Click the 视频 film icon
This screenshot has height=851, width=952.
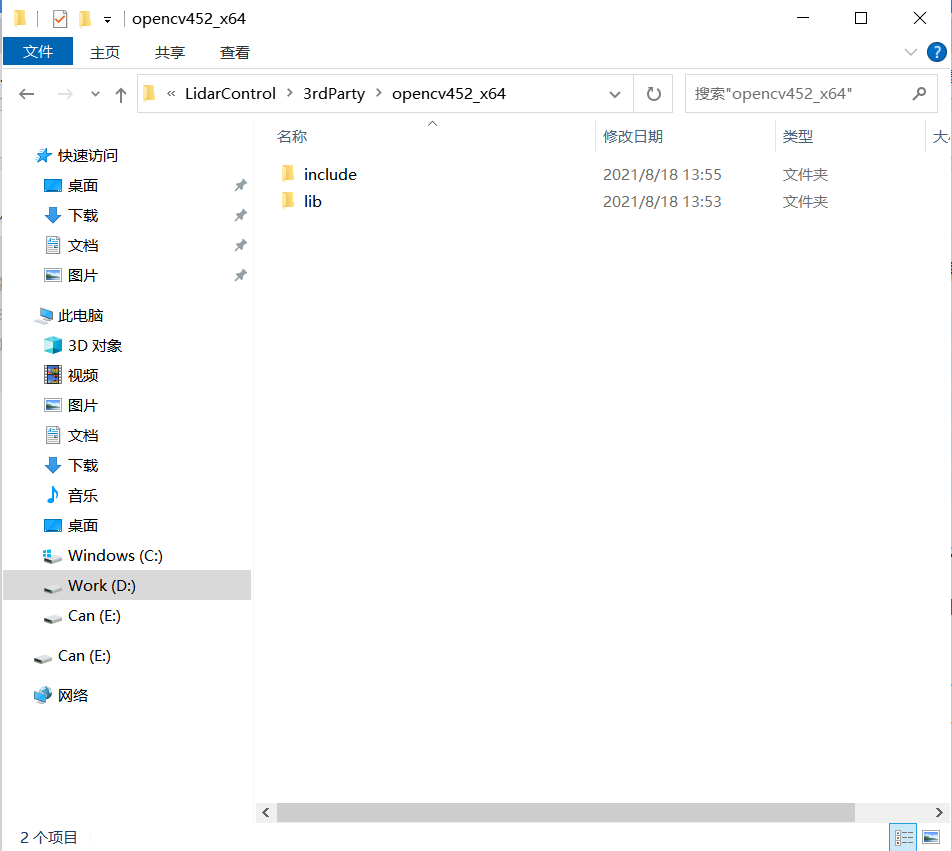click(53, 375)
